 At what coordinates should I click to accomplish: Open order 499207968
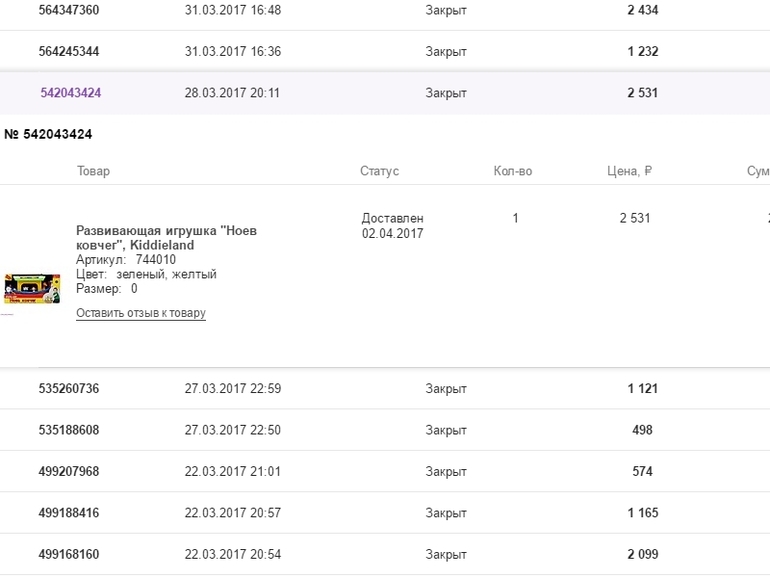pos(68,471)
